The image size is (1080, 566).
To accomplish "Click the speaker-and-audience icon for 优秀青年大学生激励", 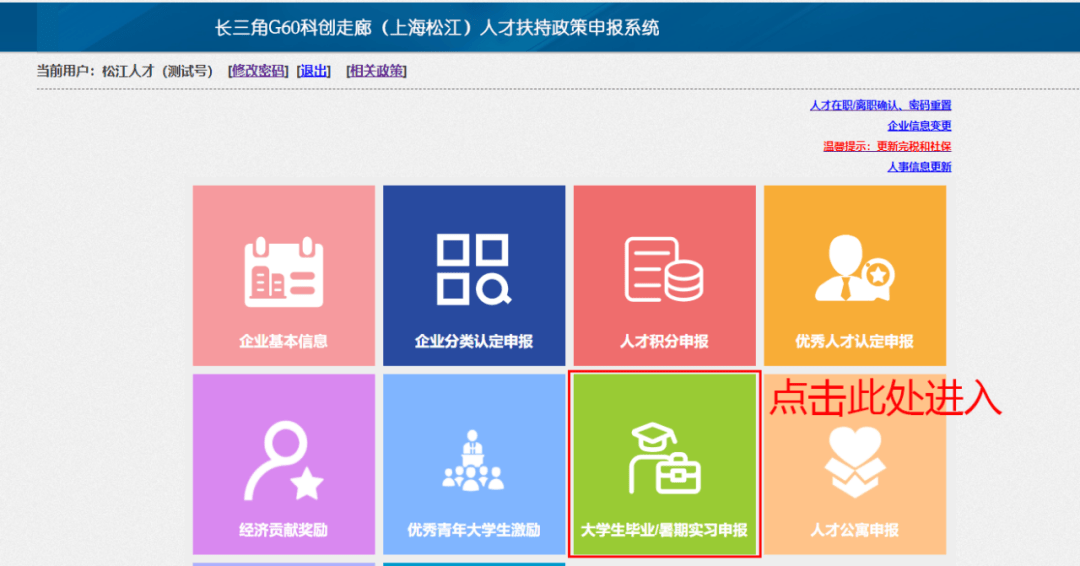I will [474, 462].
